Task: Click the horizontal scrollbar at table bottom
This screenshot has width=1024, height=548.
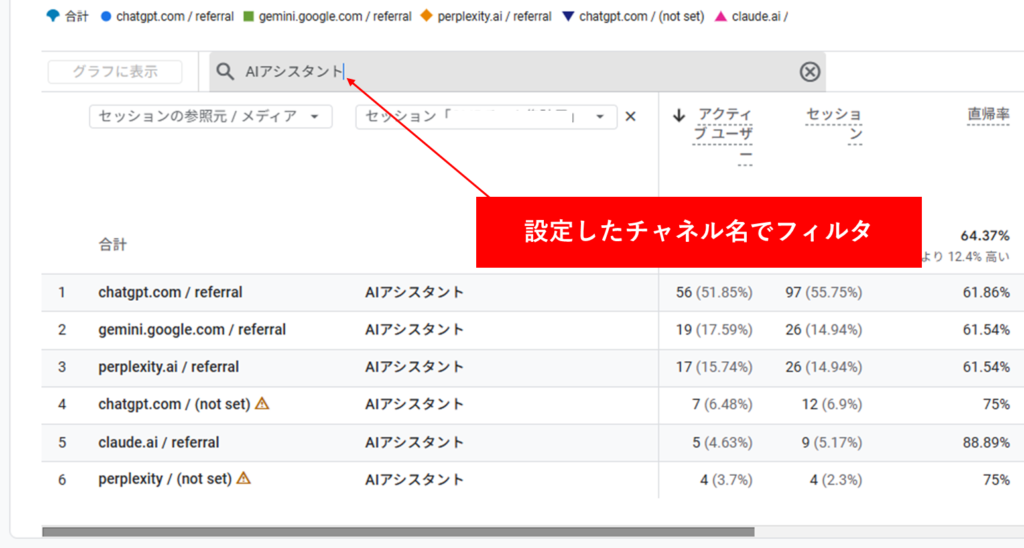Action: pos(398,532)
